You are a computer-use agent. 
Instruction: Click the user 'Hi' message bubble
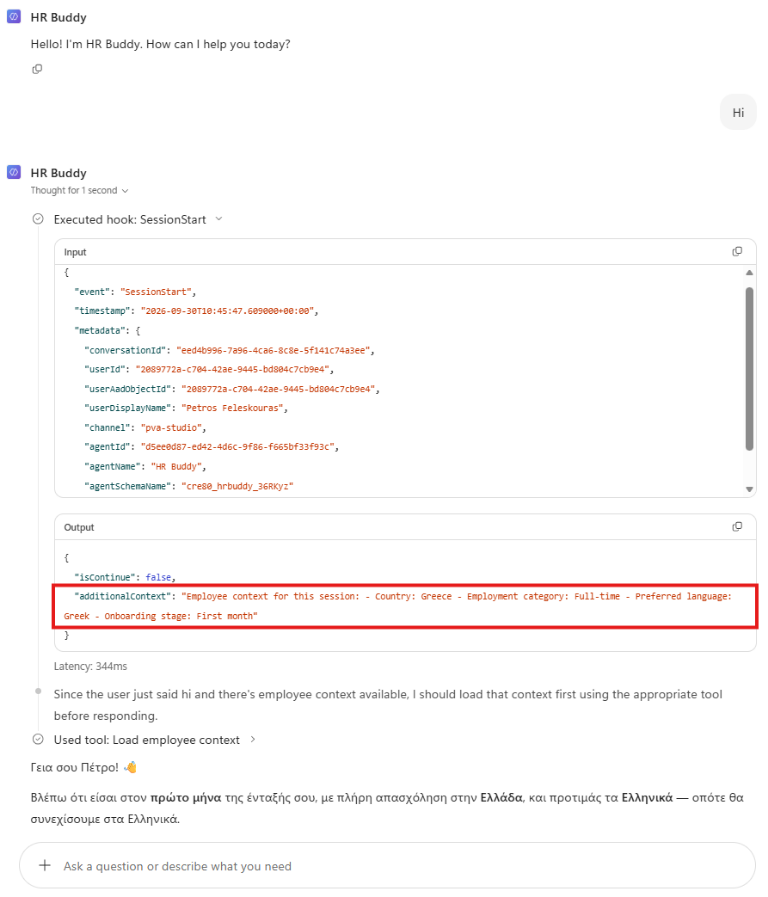point(738,113)
